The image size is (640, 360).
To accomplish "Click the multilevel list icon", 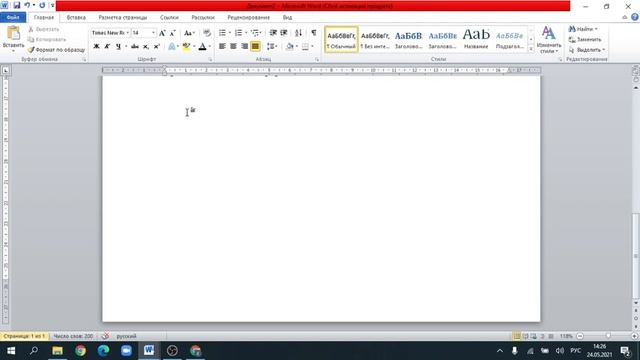I will click(x=255, y=33).
